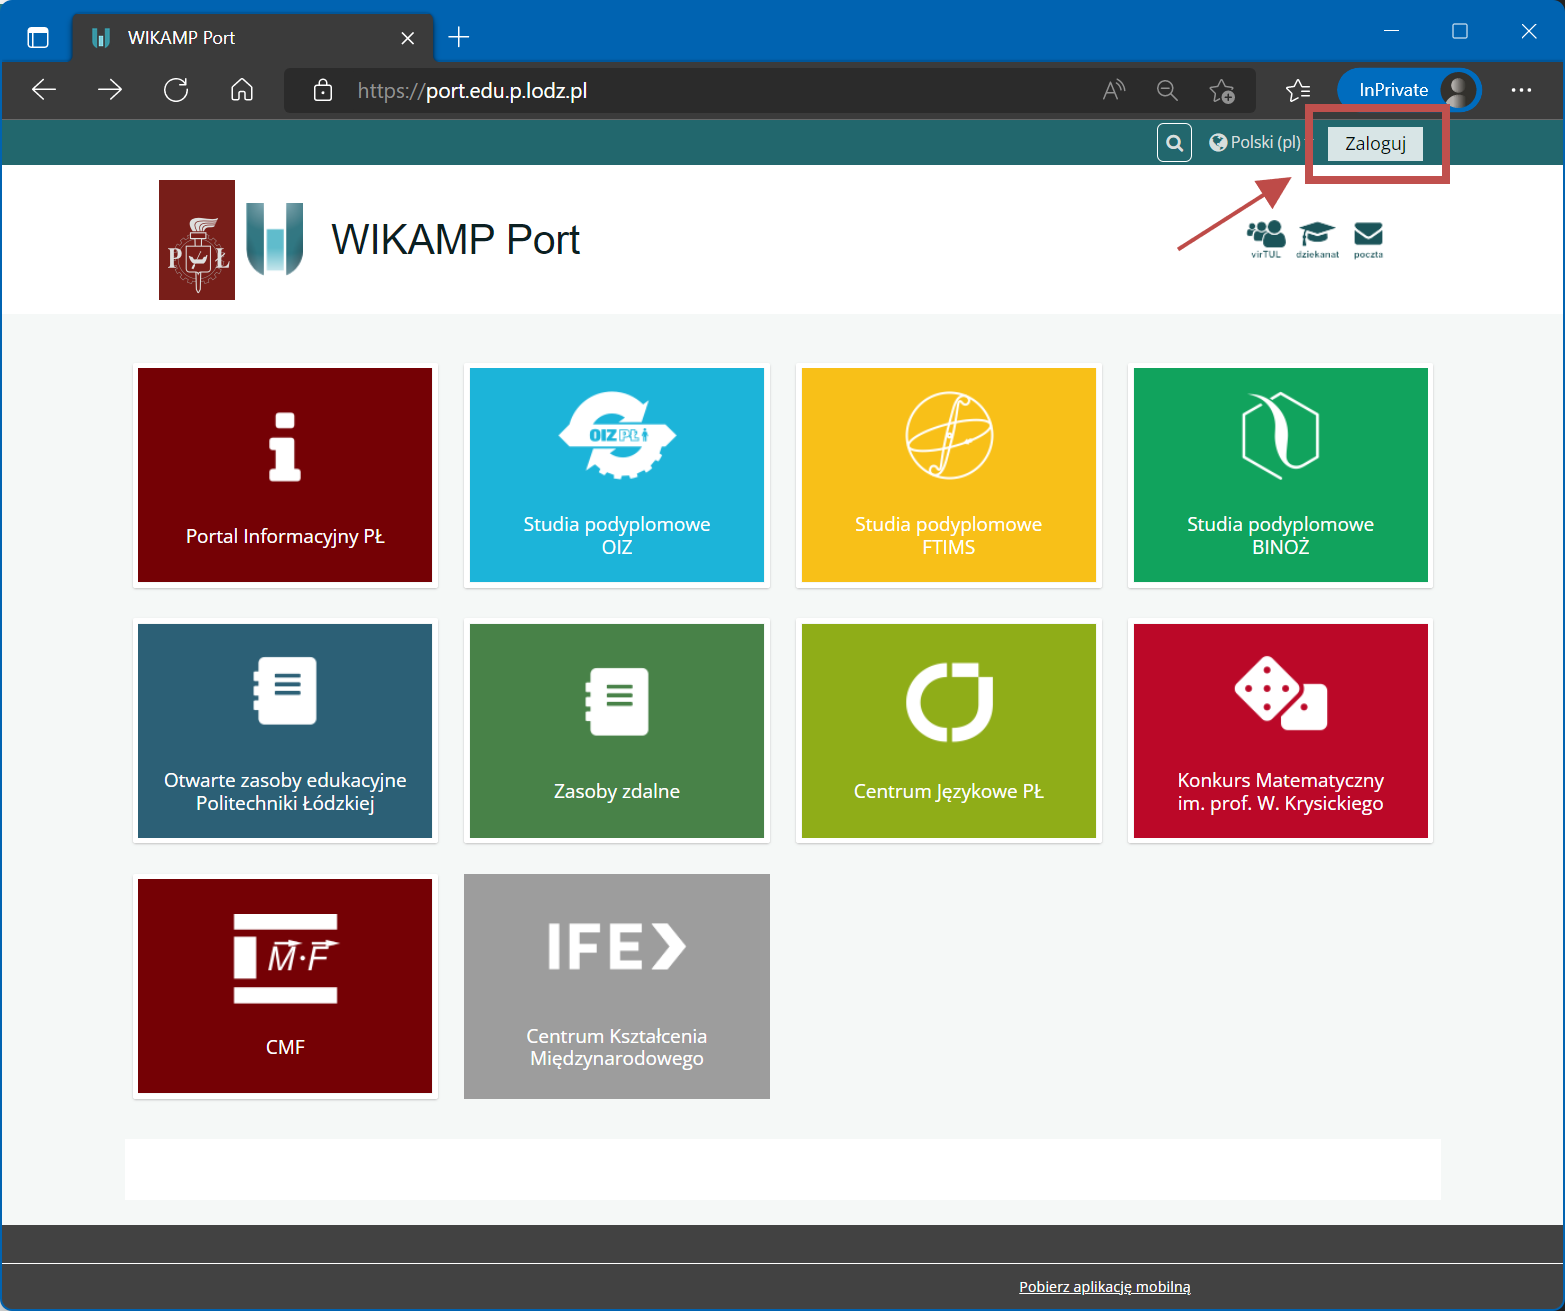The height and width of the screenshot is (1311, 1565).
Task: Click the dziekanat graduation cap icon
Action: click(1316, 238)
